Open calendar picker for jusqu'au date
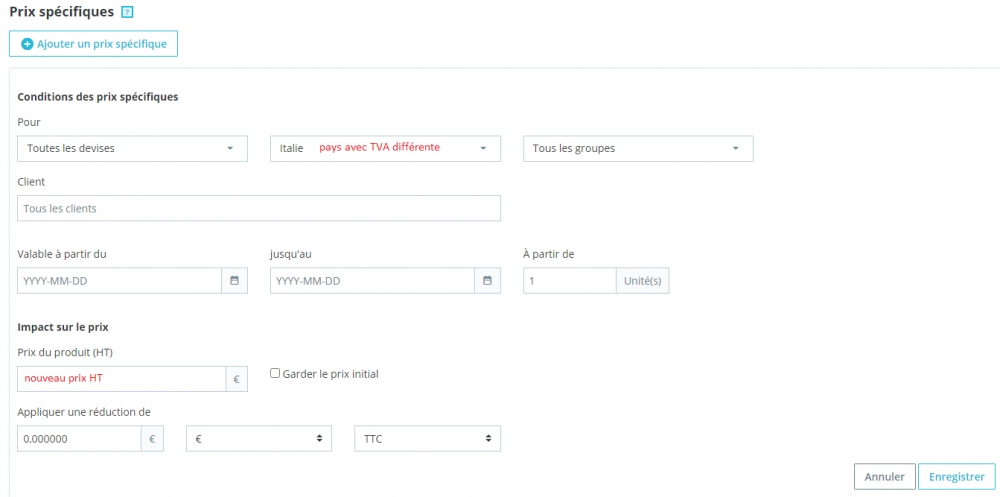The height and width of the screenshot is (497, 1000). tap(487, 281)
